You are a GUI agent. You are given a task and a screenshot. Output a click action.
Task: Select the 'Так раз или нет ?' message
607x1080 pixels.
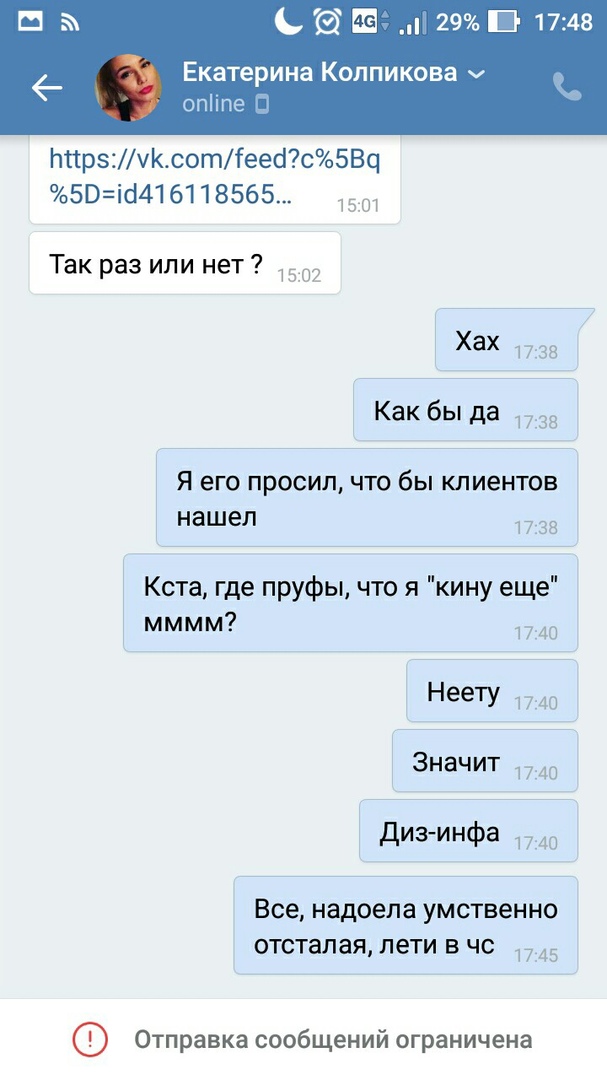[185, 263]
